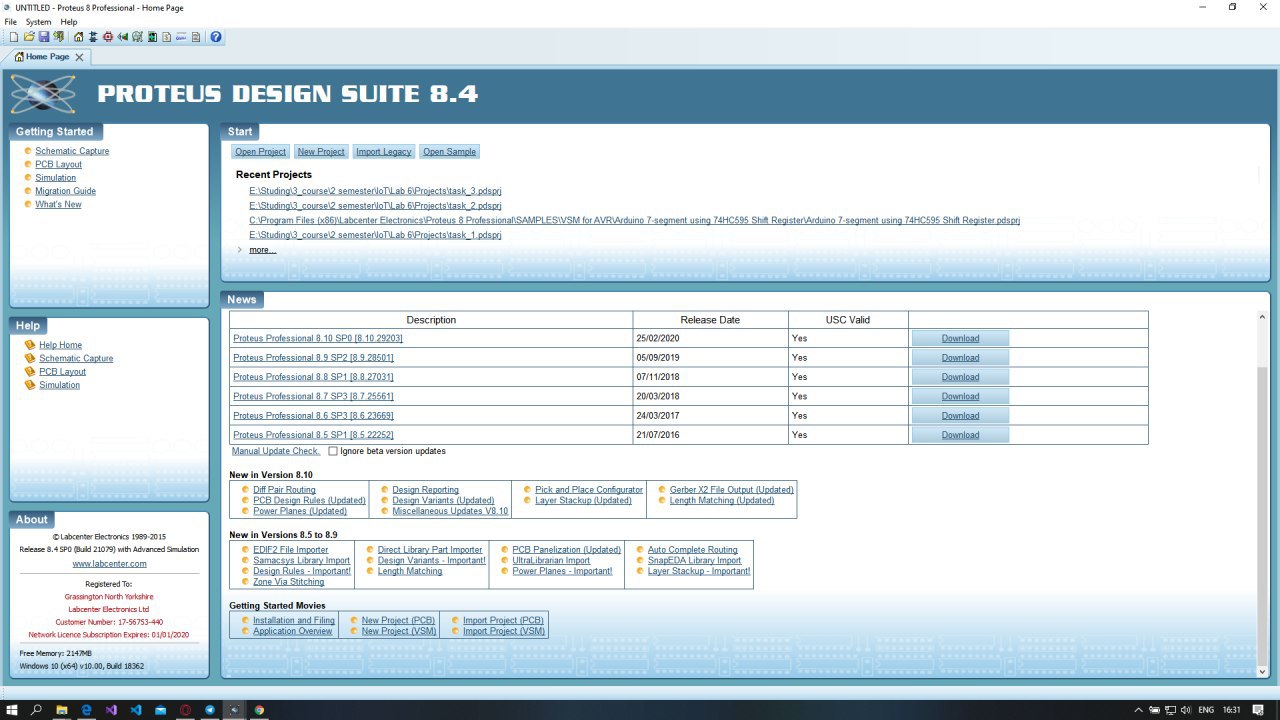Open the System menu

click(38, 21)
